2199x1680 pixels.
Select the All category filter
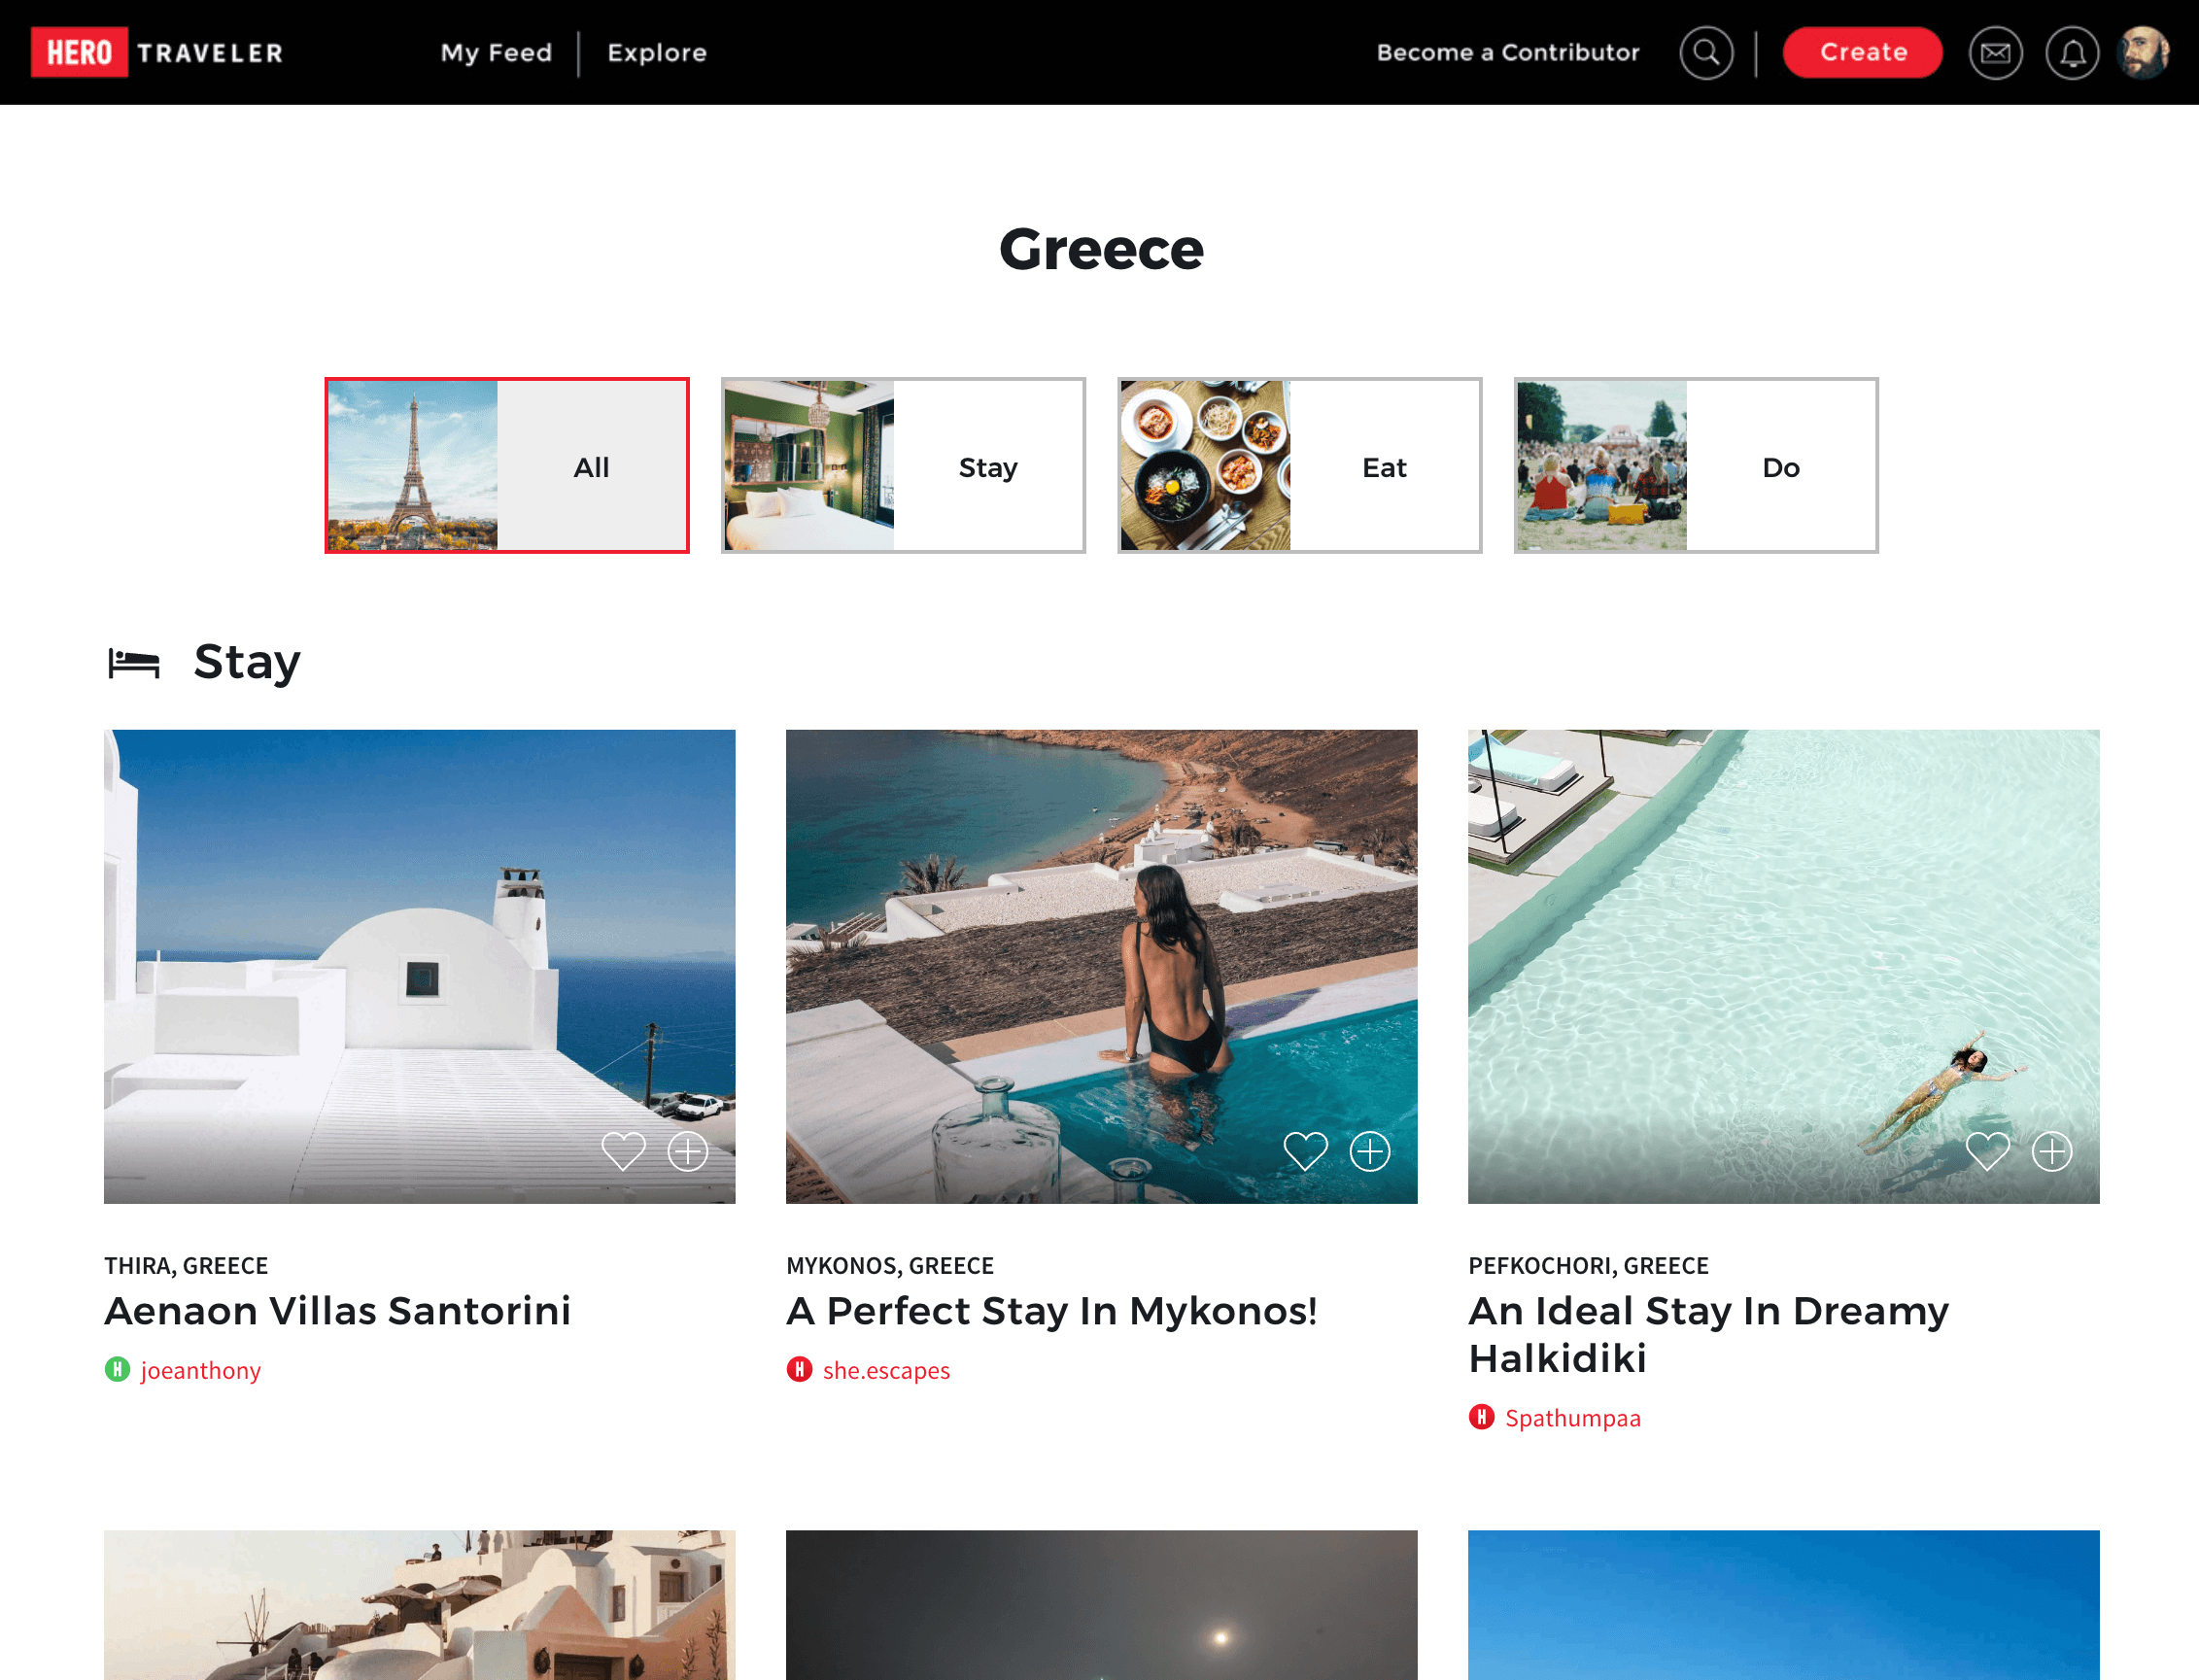coord(507,466)
